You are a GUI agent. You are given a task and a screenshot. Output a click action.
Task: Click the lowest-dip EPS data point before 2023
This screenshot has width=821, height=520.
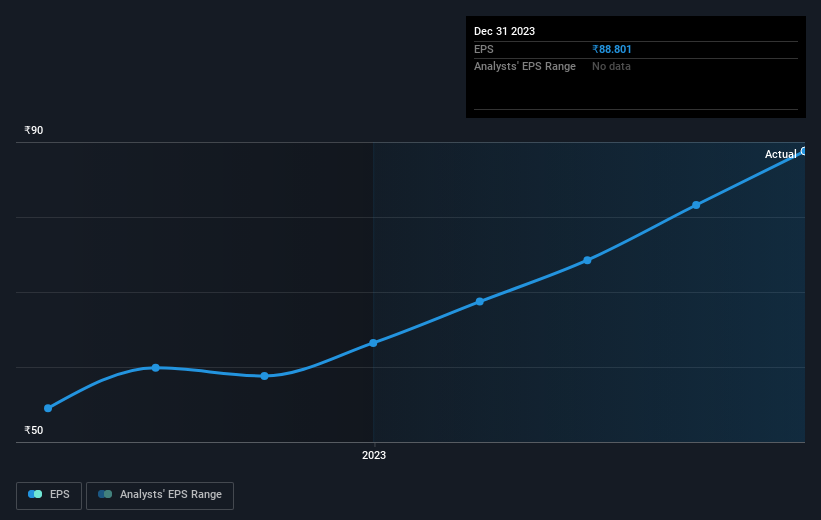coord(264,376)
